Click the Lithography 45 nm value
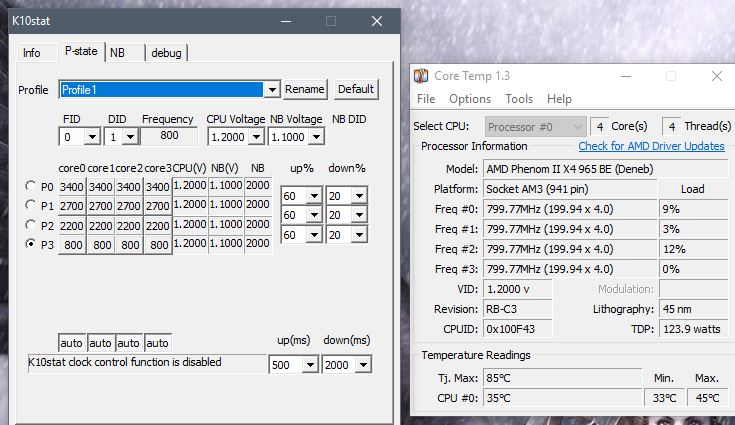 click(693, 309)
